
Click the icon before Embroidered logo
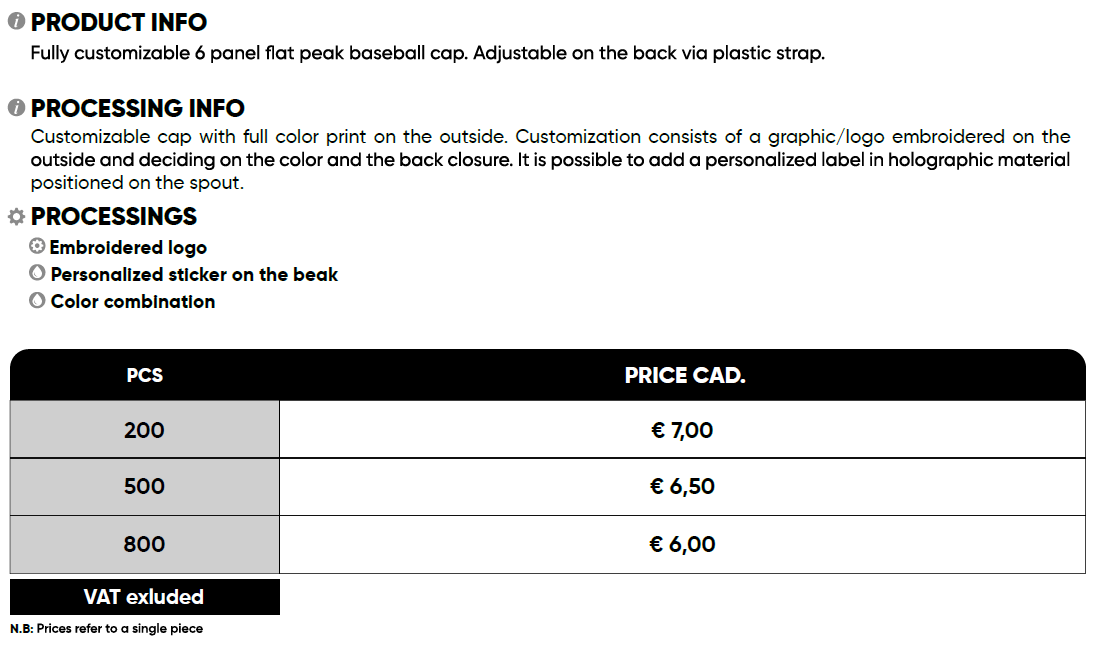pos(37,246)
